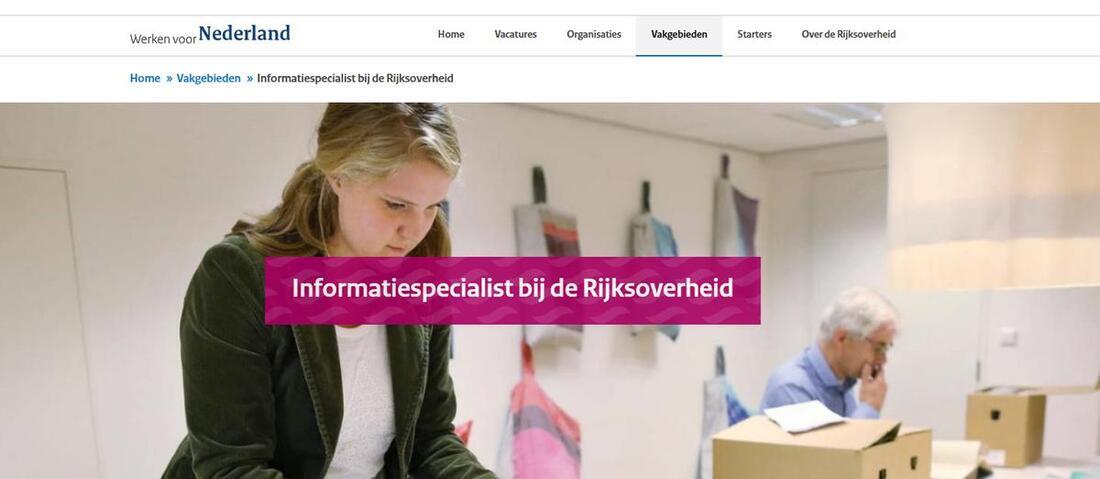Open Over de Rijksoverheid menu item
The image size is (1100, 479).
[848, 34]
